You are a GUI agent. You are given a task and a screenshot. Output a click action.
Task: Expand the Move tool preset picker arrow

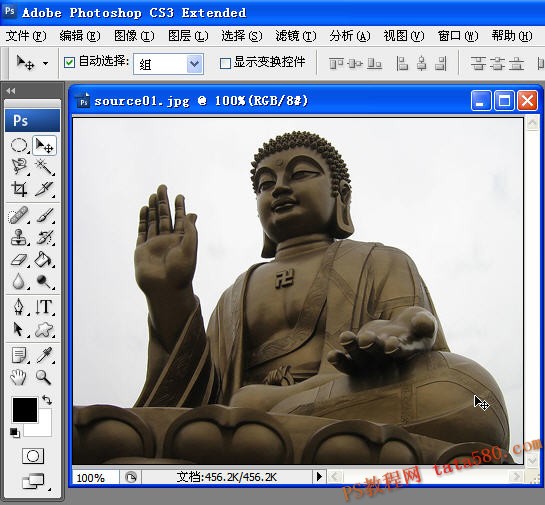point(46,64)
